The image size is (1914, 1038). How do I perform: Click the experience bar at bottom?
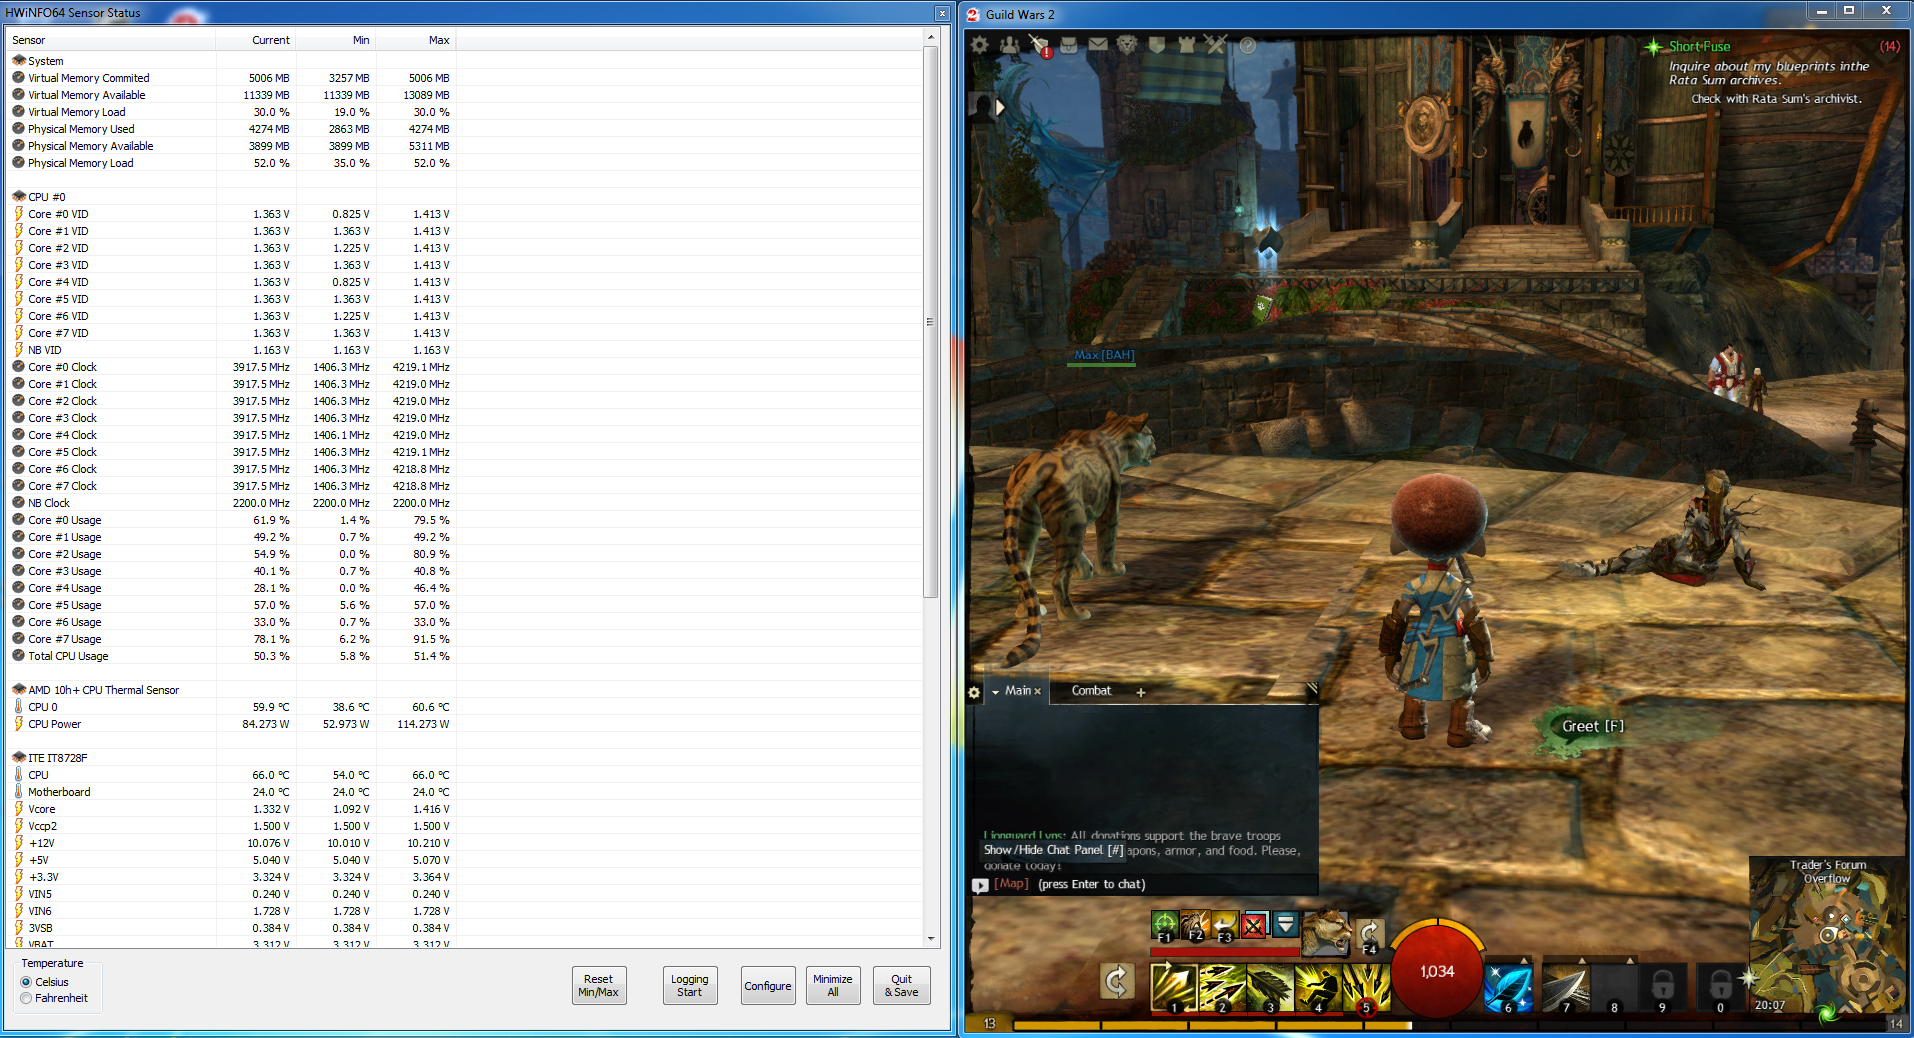point(1451,1024)
